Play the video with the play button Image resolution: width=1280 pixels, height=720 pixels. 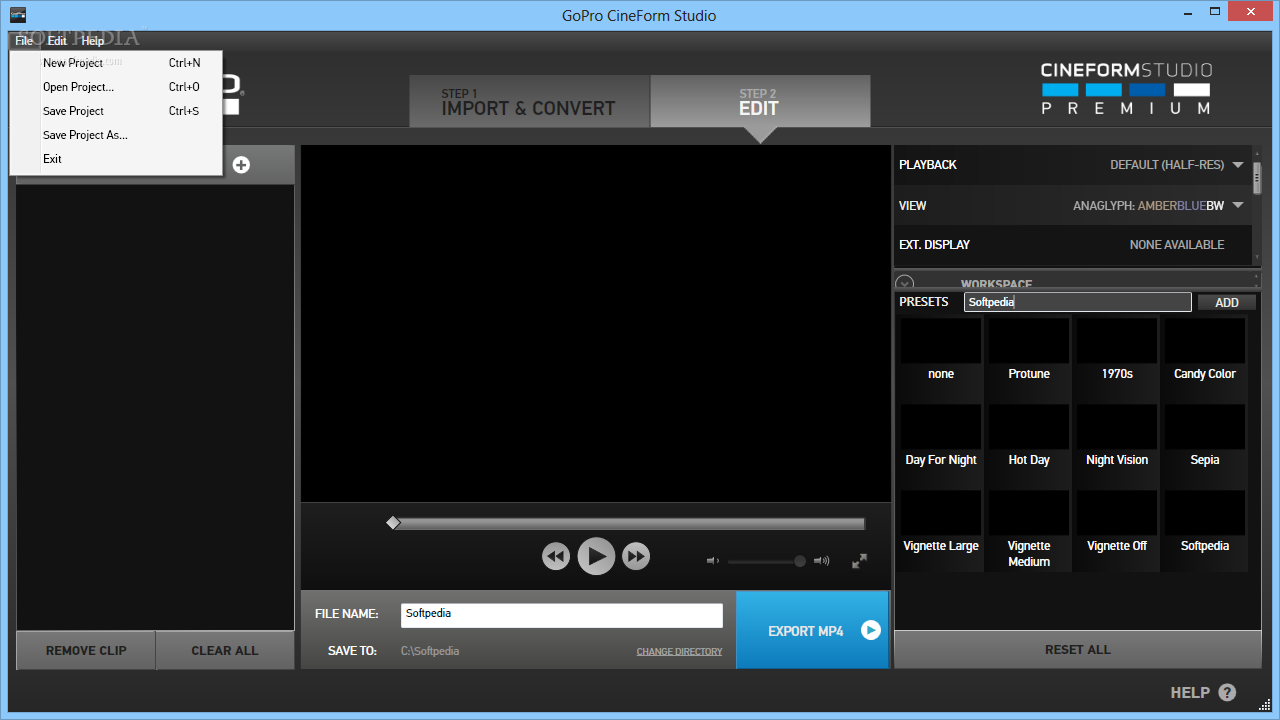(596, 556)
